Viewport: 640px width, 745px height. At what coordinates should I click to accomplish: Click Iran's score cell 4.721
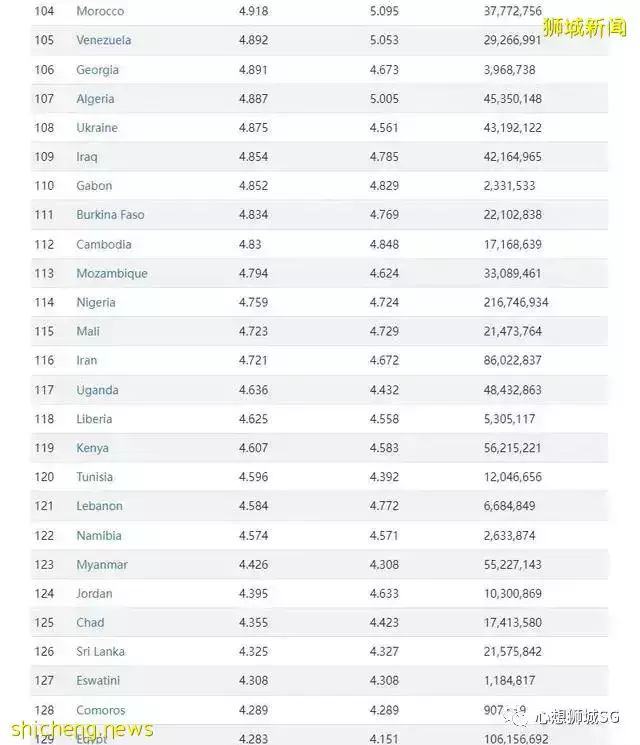254,360
